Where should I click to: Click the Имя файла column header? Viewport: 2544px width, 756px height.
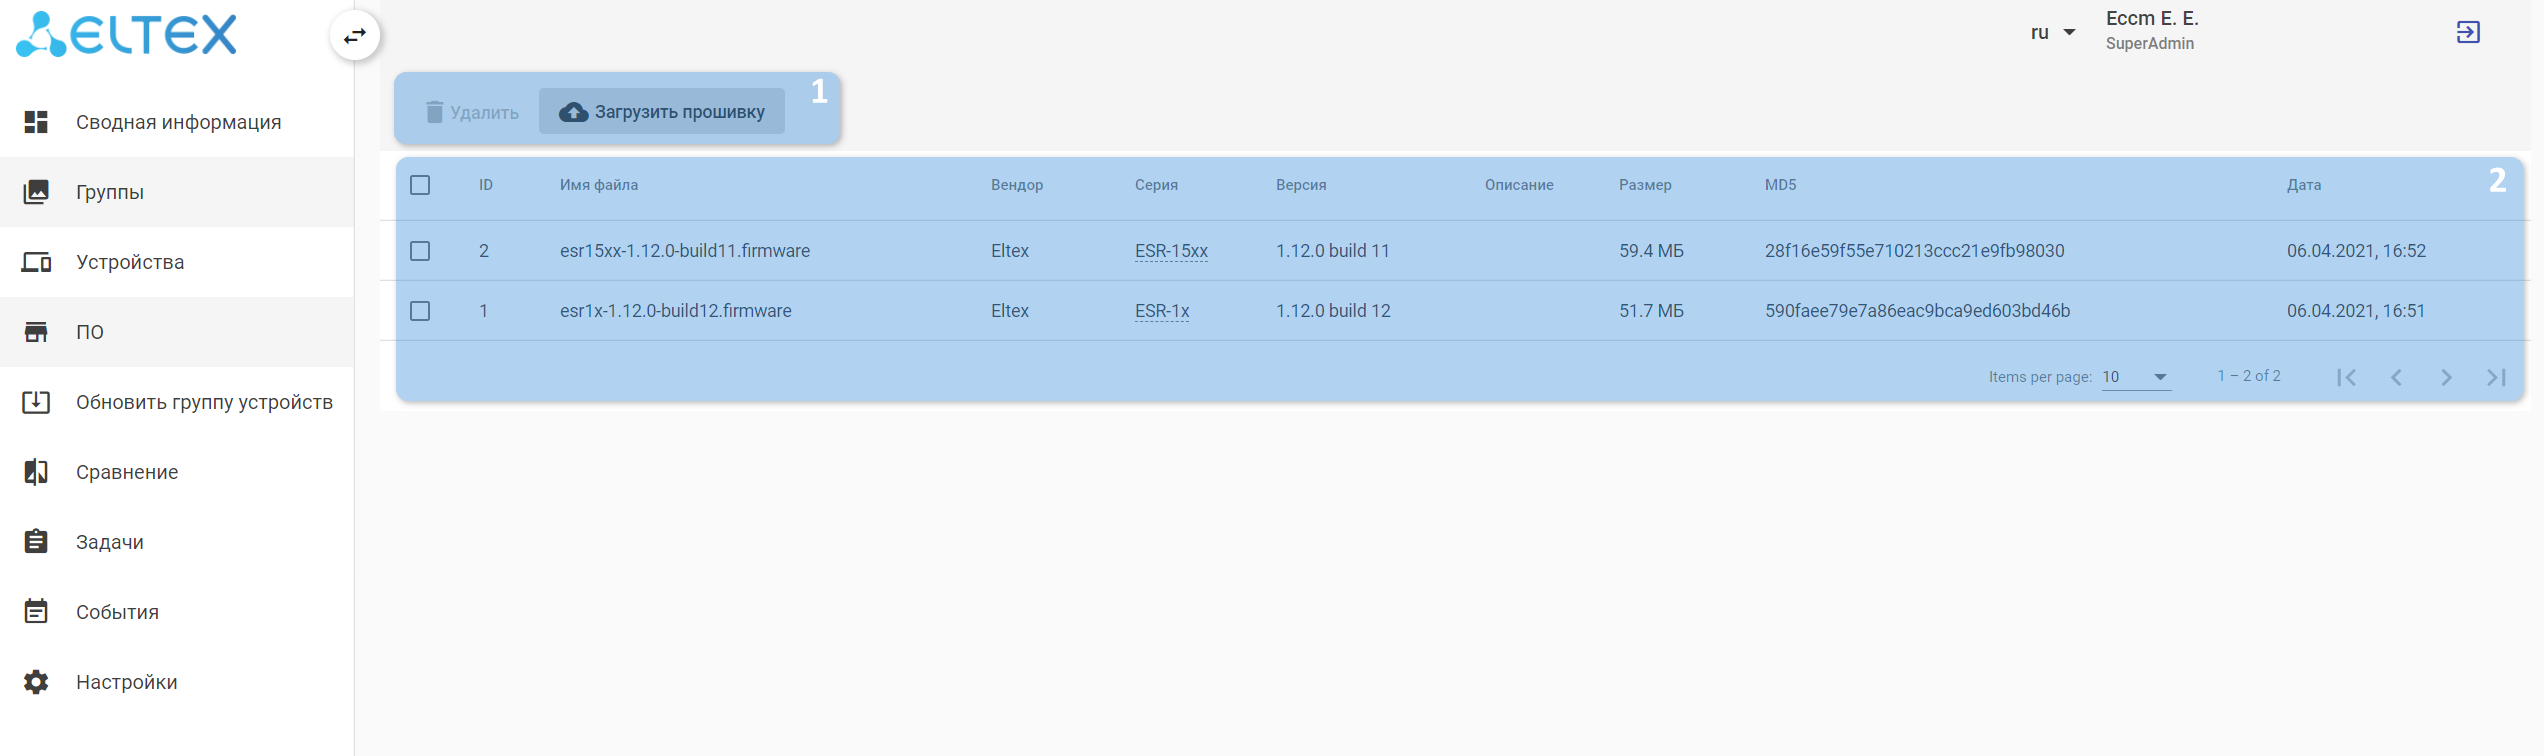point(599,185)
